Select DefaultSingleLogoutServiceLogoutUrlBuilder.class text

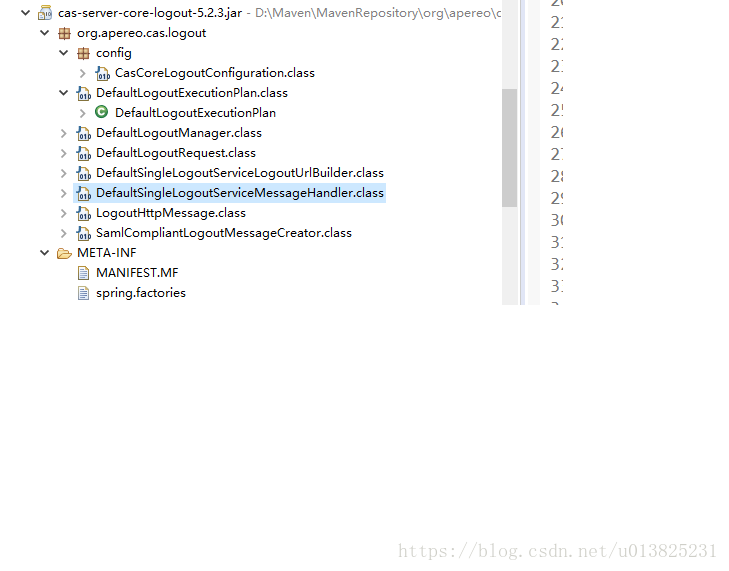coord(240,173)
